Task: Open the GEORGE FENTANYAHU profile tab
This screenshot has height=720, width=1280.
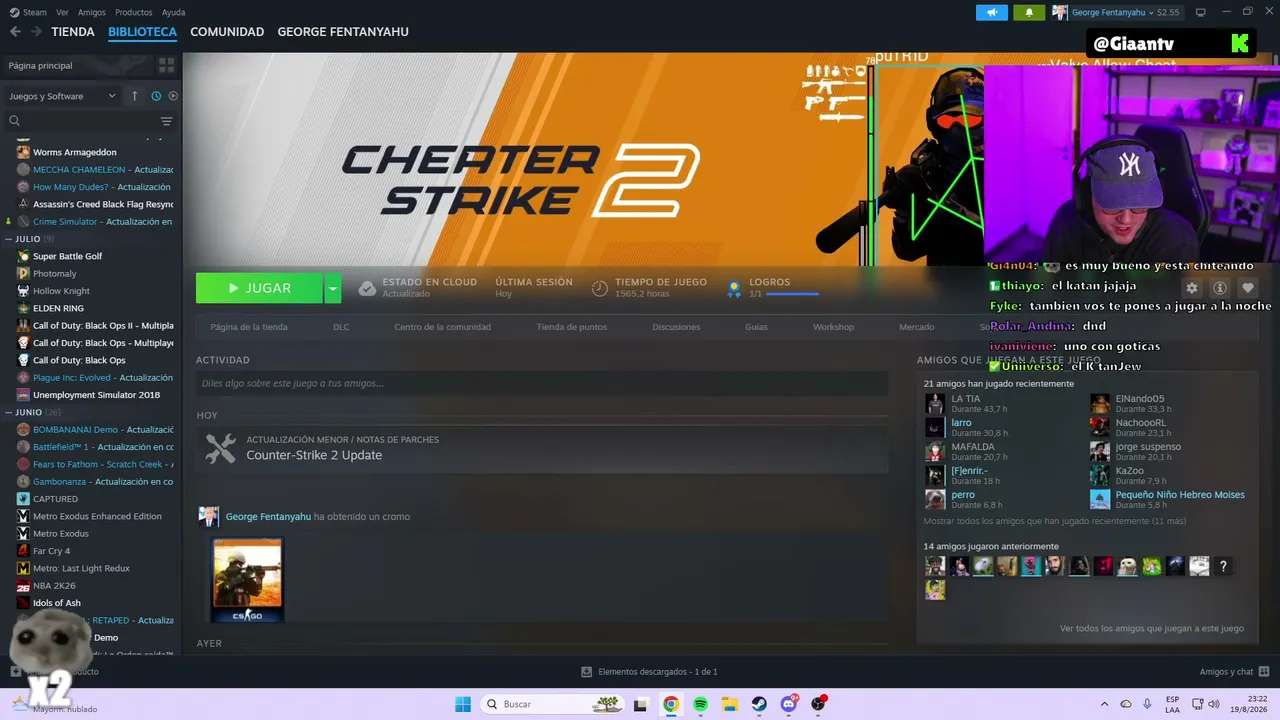Action: point(343,32)
